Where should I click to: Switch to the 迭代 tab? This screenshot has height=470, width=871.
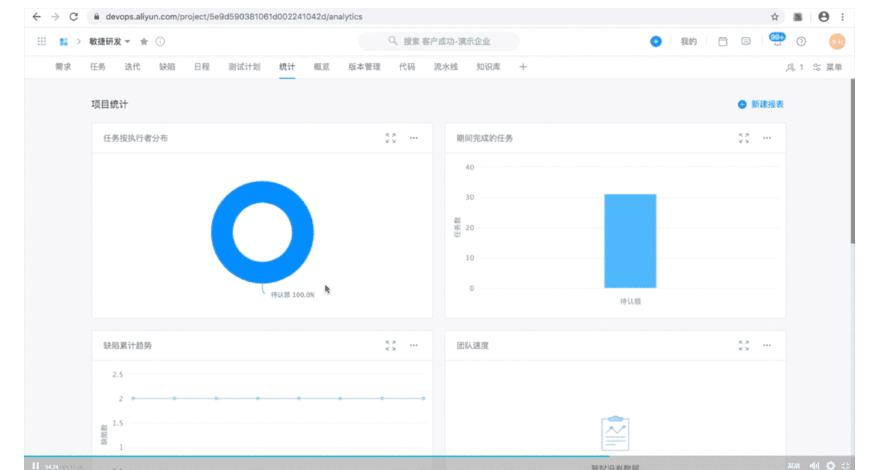point(132,67)
